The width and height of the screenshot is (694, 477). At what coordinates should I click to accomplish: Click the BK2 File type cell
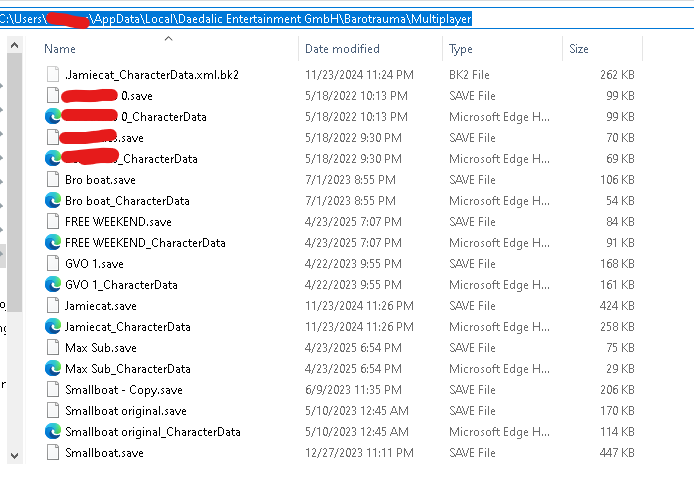469,75
